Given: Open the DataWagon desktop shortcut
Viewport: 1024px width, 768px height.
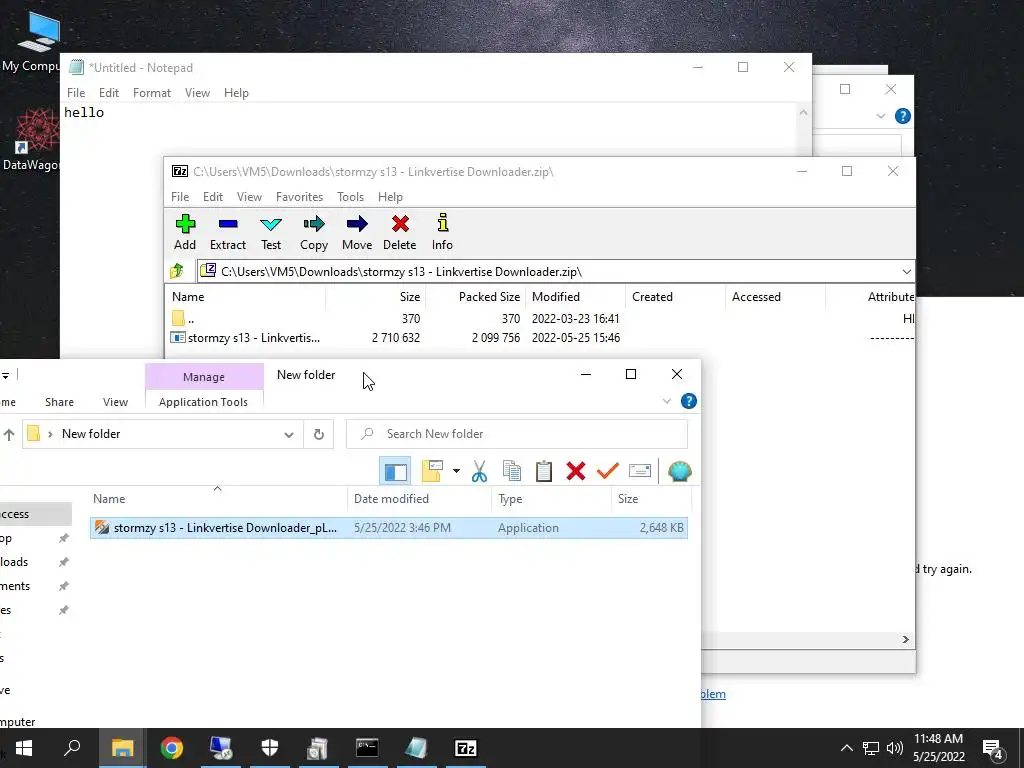Looking at the screenshot, I should pyautogui.click(x=31, y=140).
